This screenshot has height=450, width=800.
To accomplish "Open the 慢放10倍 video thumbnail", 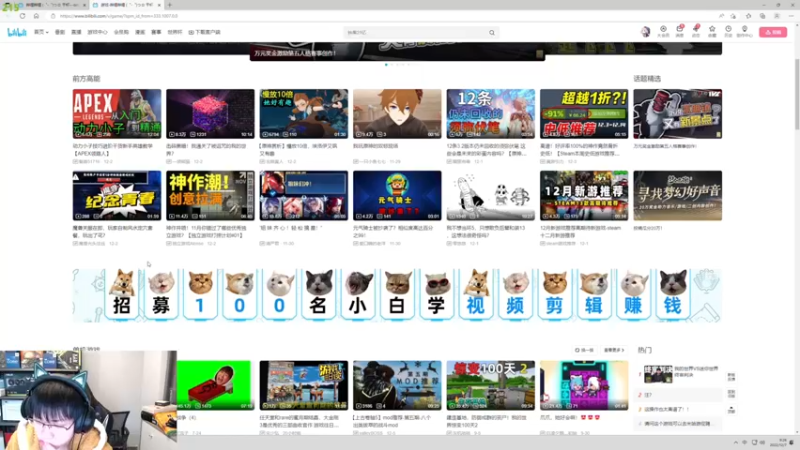I will [304, 114].
